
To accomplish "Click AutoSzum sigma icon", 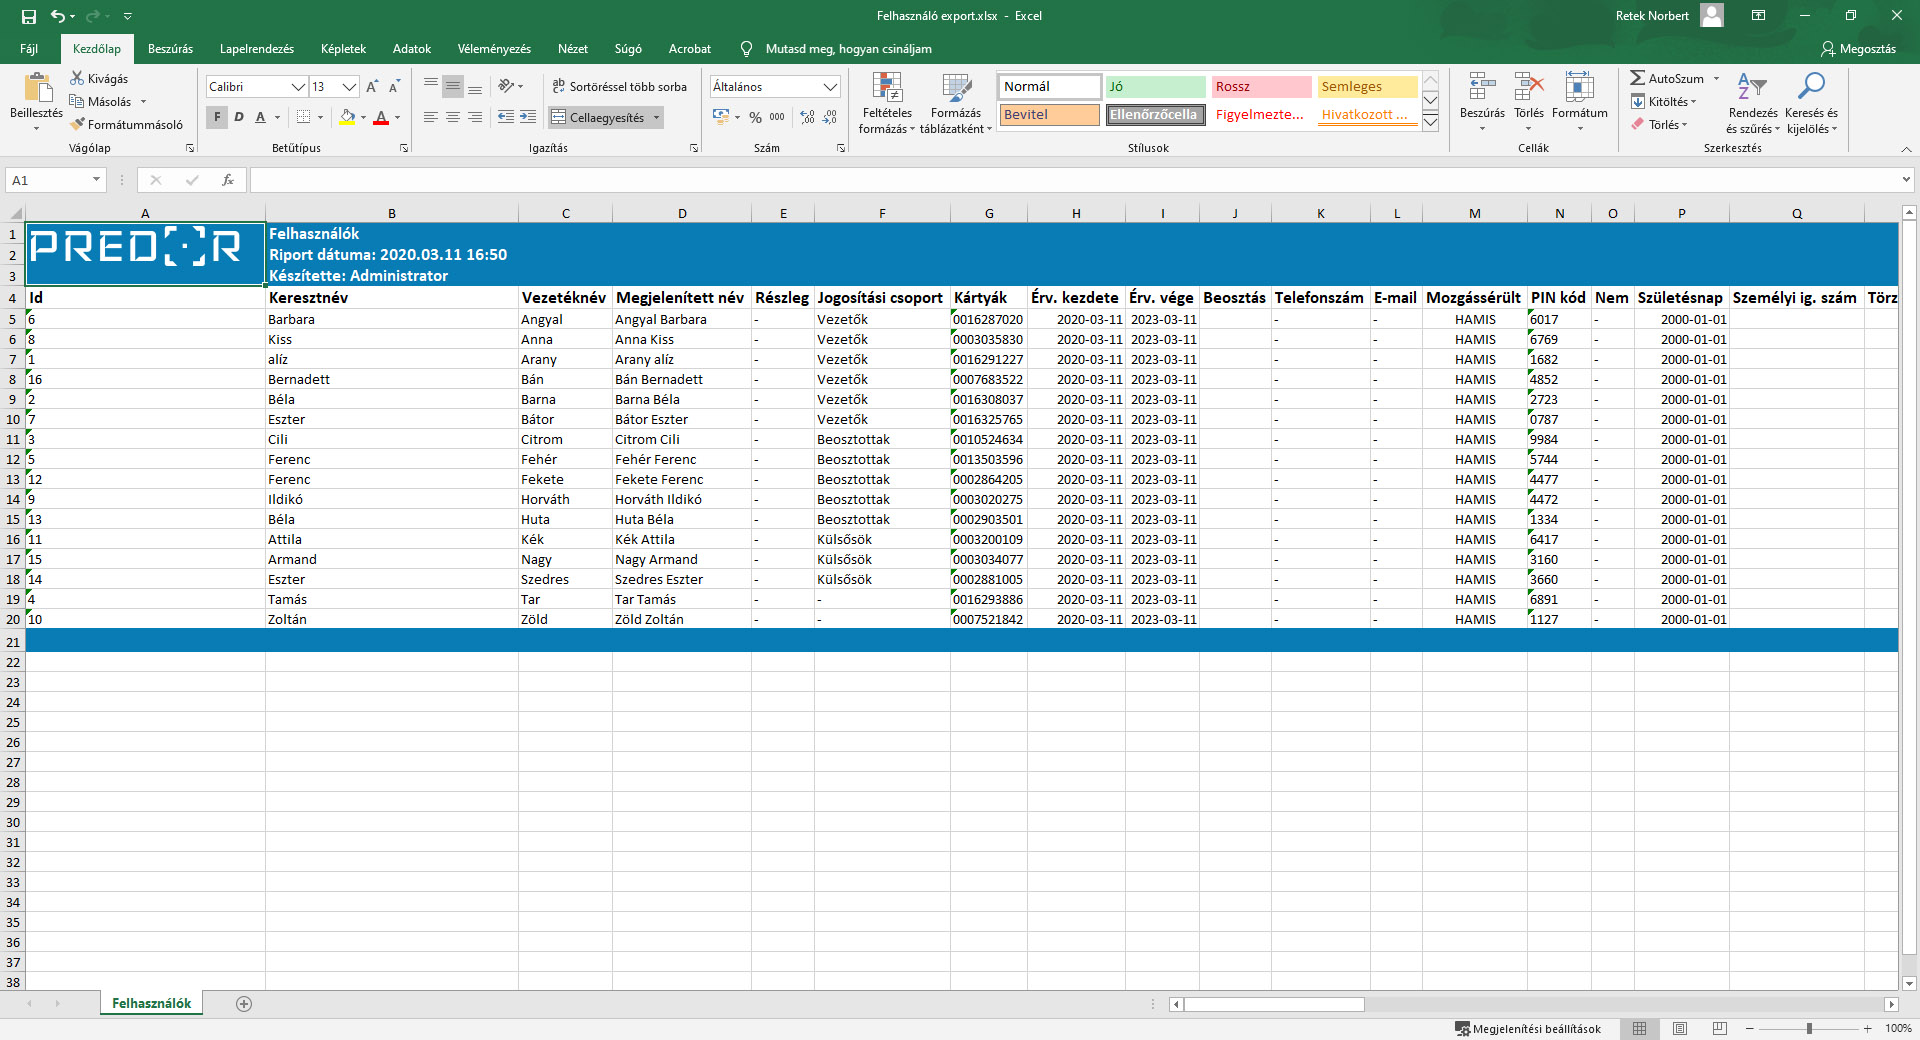I will [1637, 78].
